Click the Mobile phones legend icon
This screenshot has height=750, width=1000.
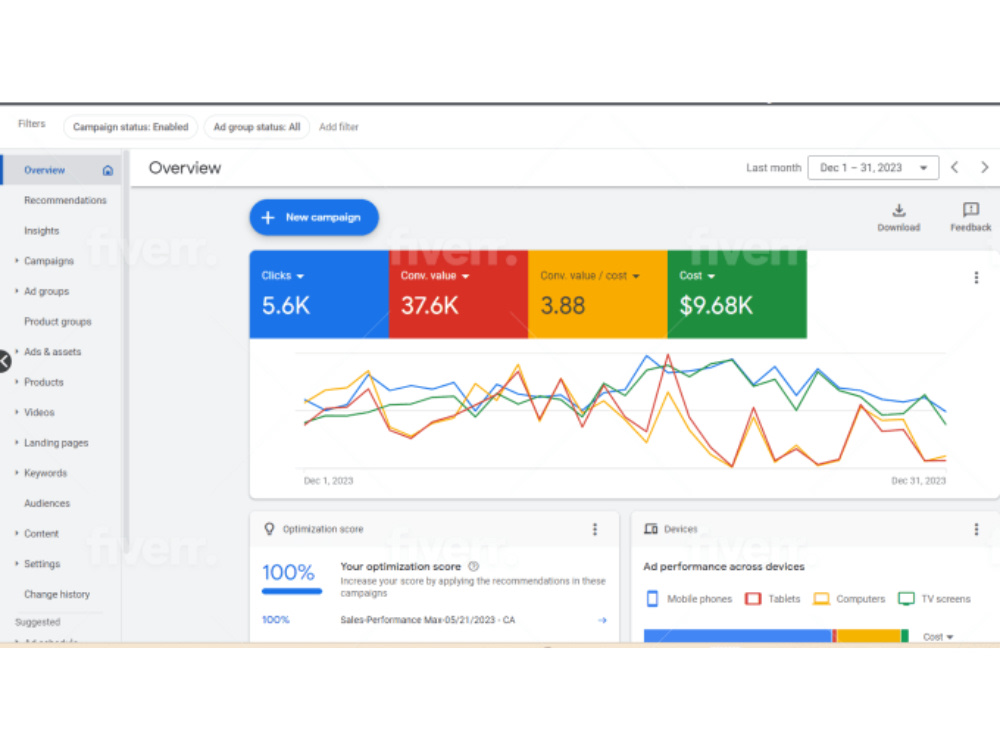652,599
